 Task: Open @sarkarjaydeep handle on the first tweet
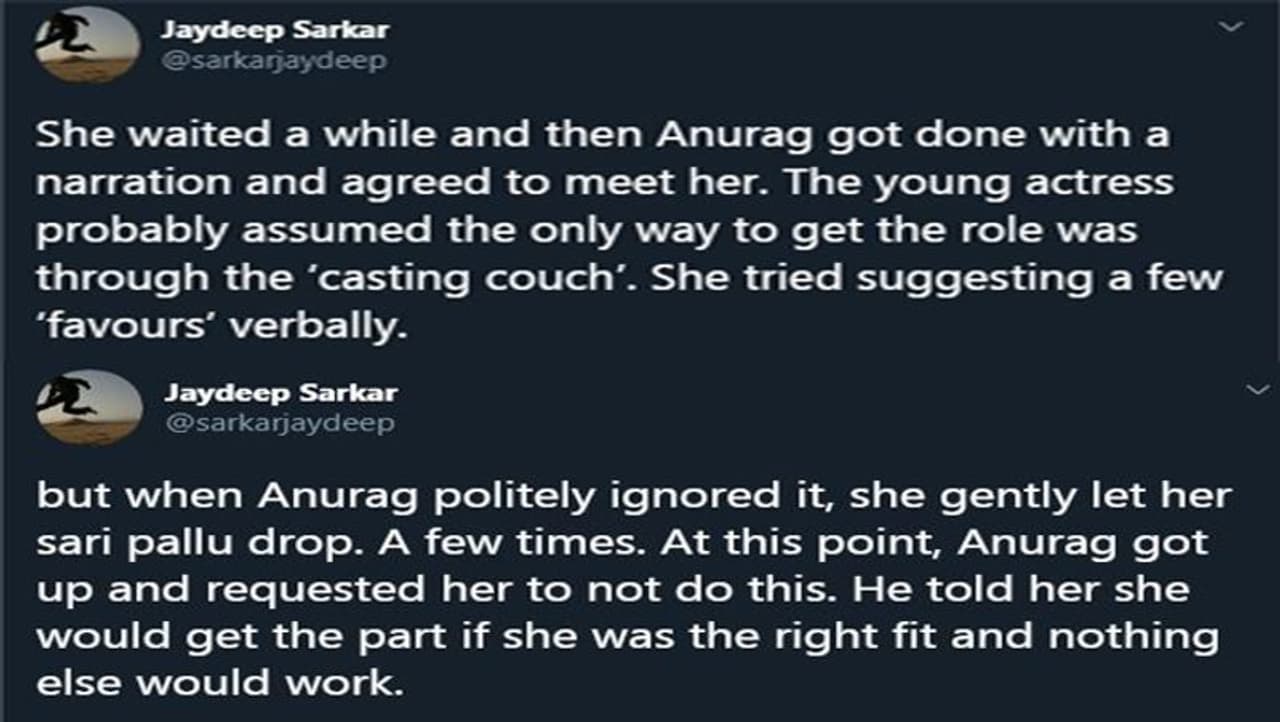[274, 60]
